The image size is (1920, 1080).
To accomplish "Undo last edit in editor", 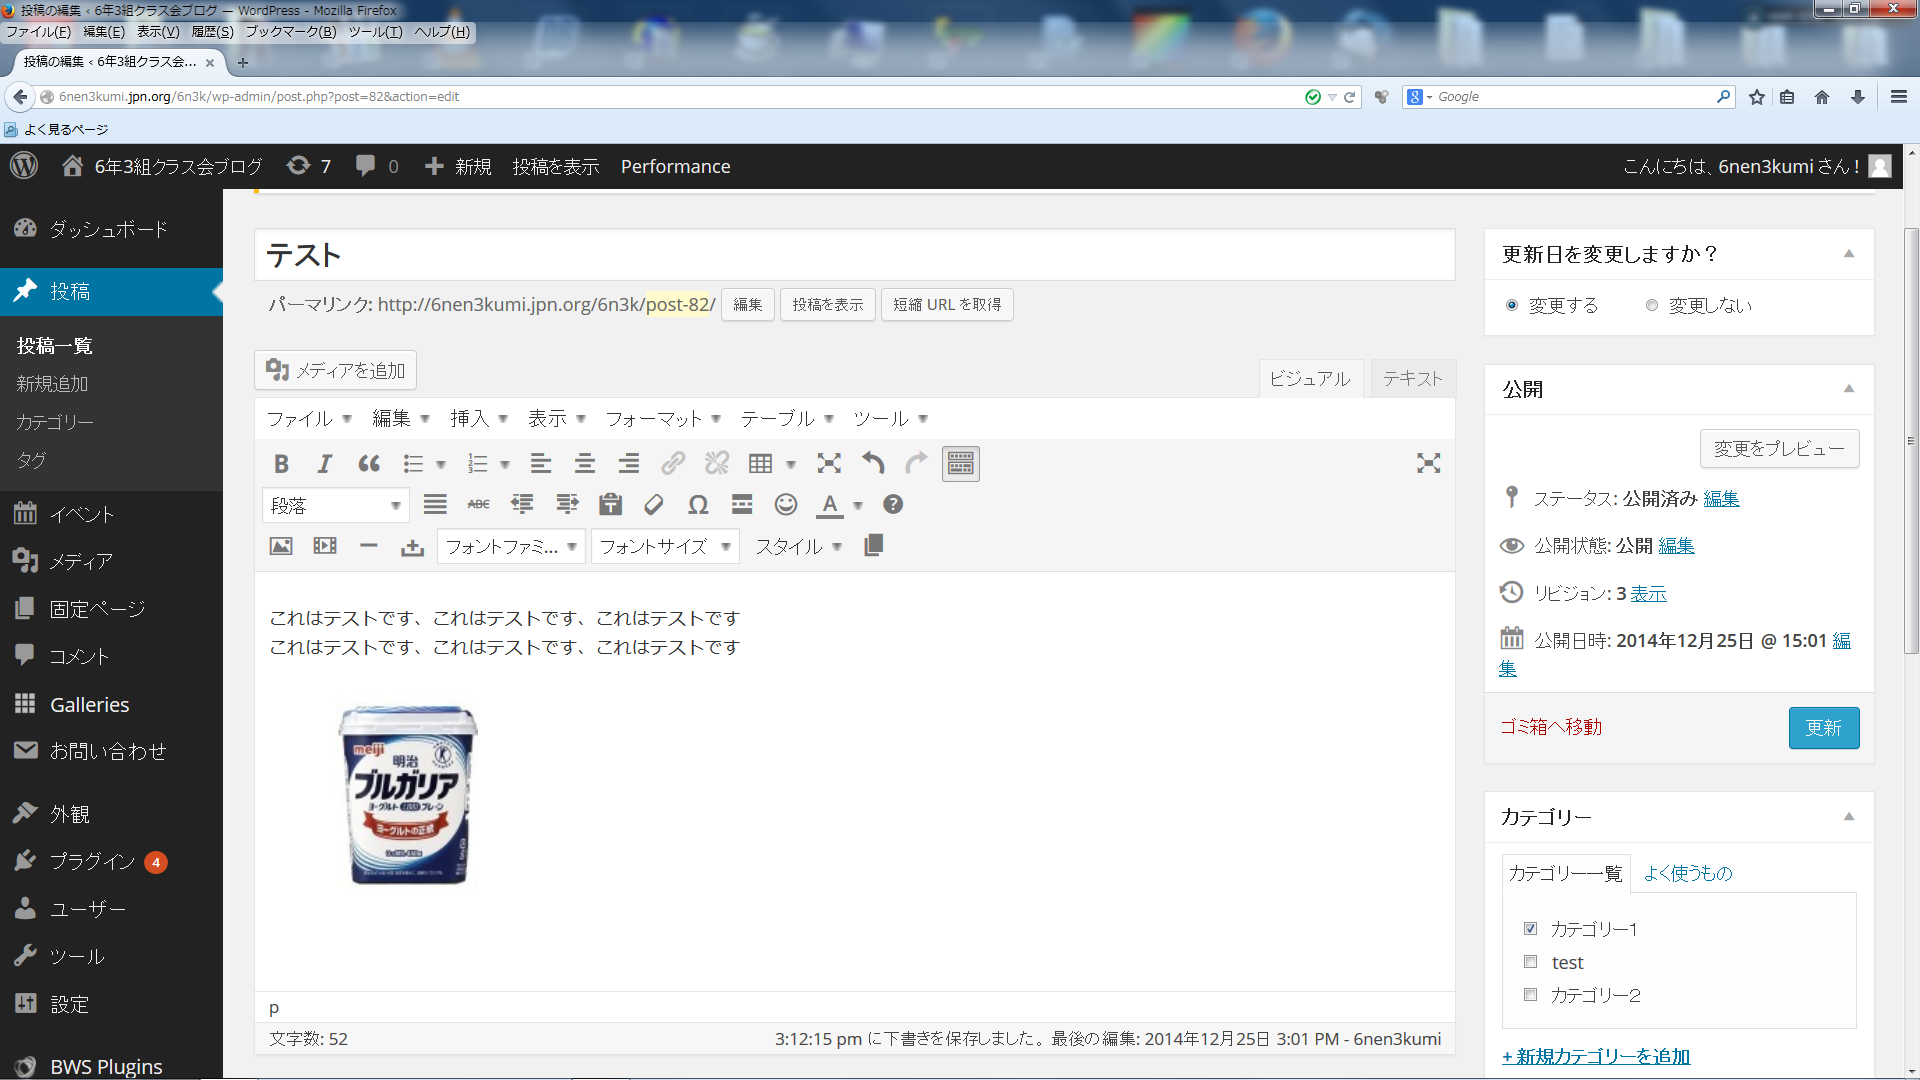I will click(873, 463).
